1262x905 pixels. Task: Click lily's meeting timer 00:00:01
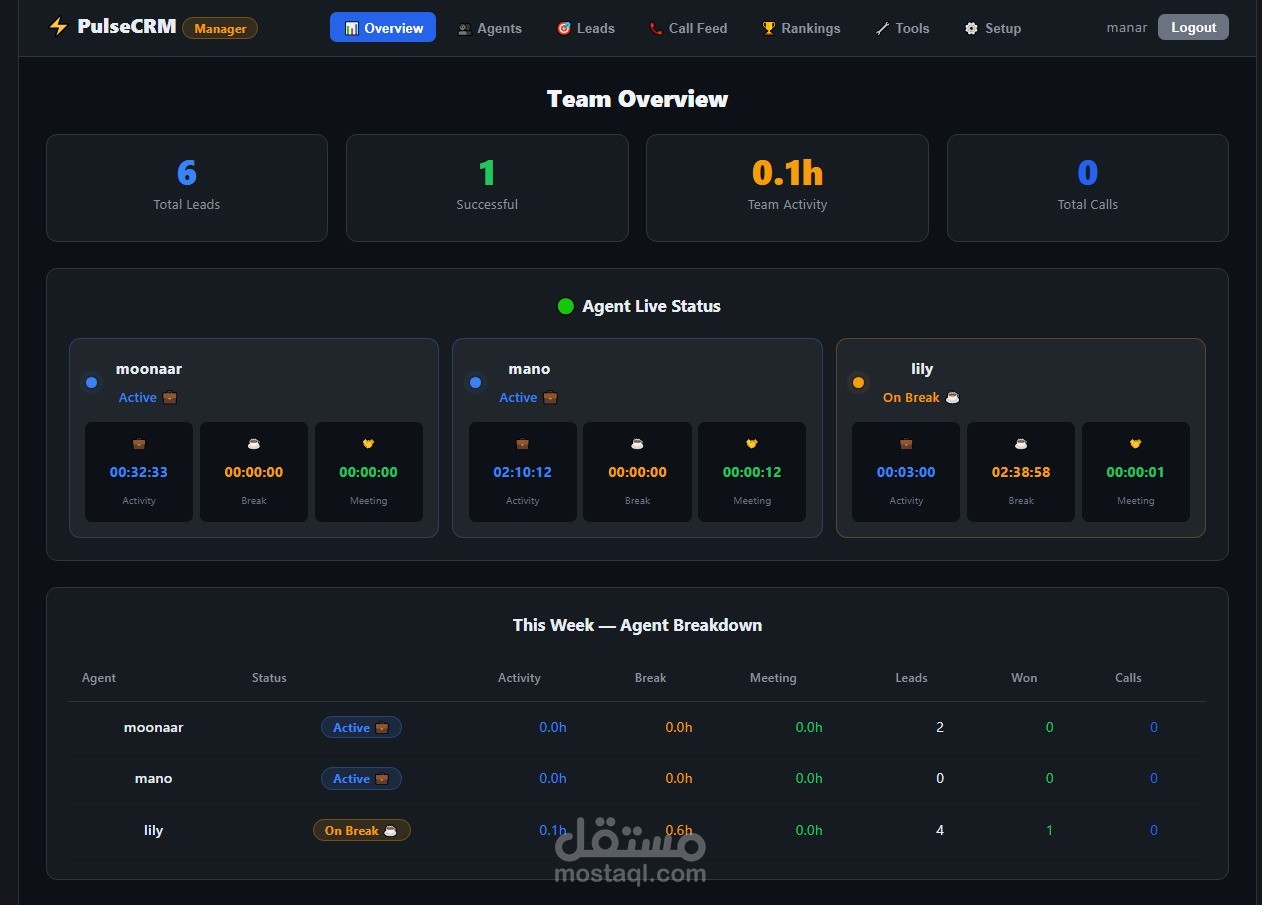(x=1136, y=472)
